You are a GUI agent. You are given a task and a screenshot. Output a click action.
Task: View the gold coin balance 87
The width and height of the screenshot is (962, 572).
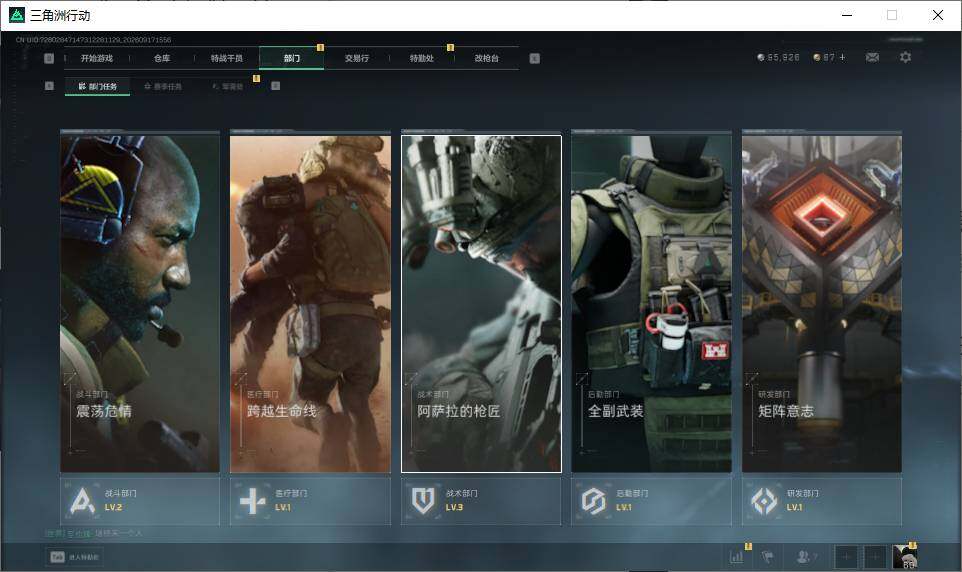824,57
